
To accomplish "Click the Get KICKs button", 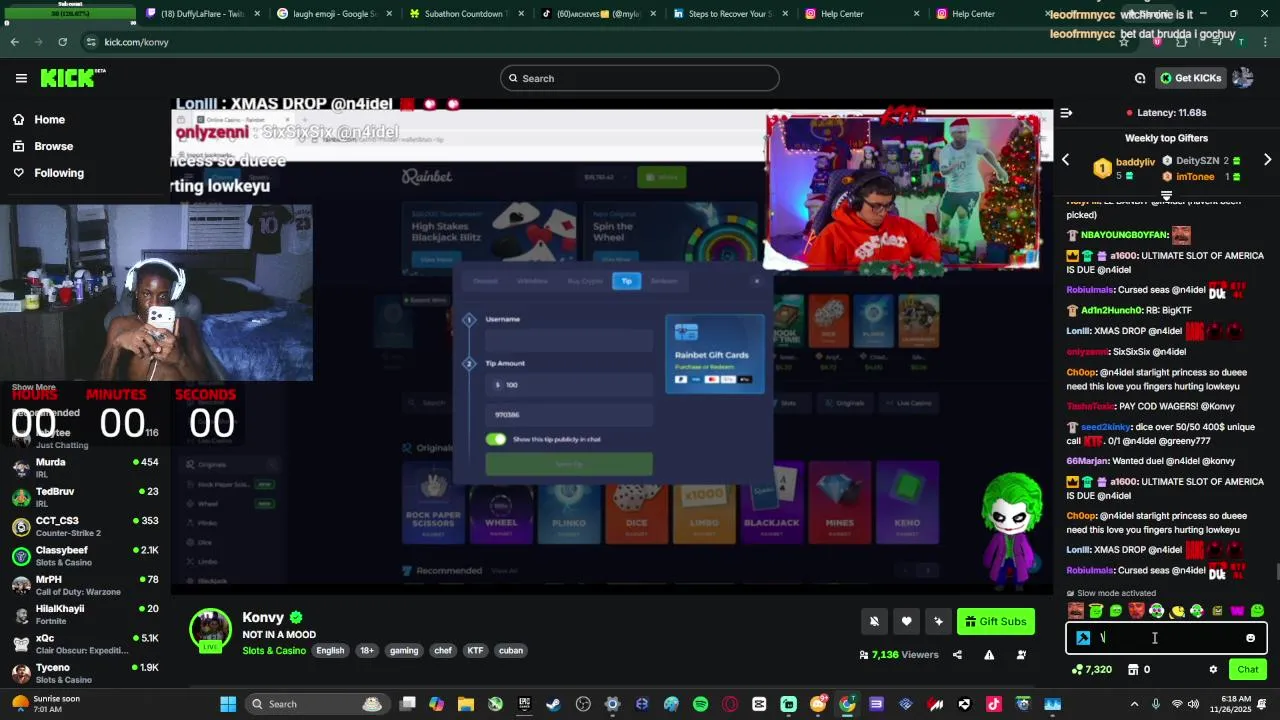I will click(x=1190, y=78).
